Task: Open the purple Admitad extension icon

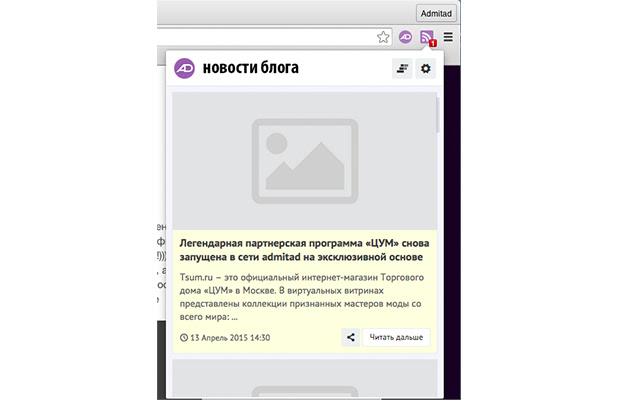Action: (x=405, y=37)
